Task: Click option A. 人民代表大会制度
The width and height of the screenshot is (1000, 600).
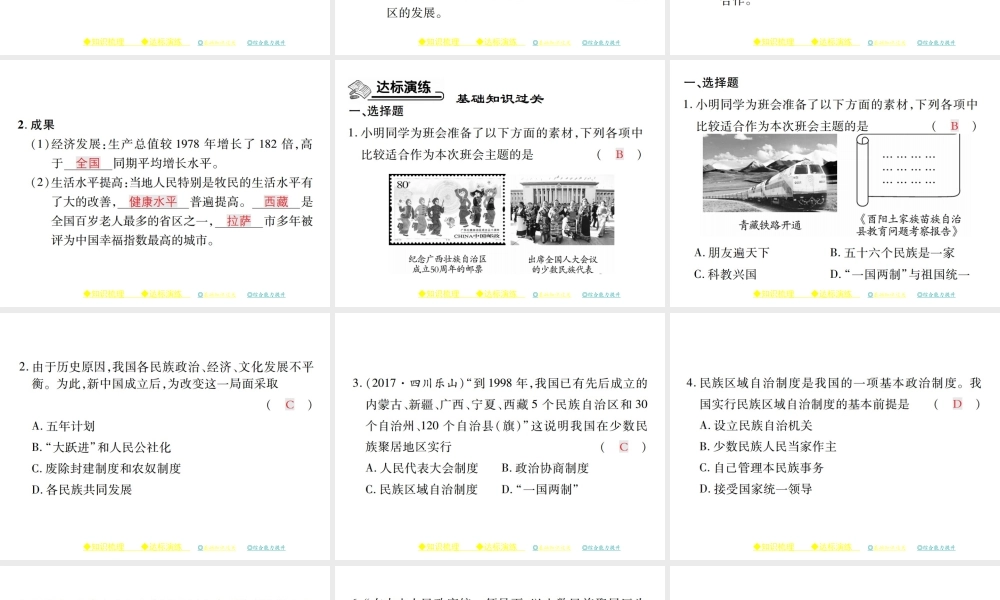Action: point(422,469)
